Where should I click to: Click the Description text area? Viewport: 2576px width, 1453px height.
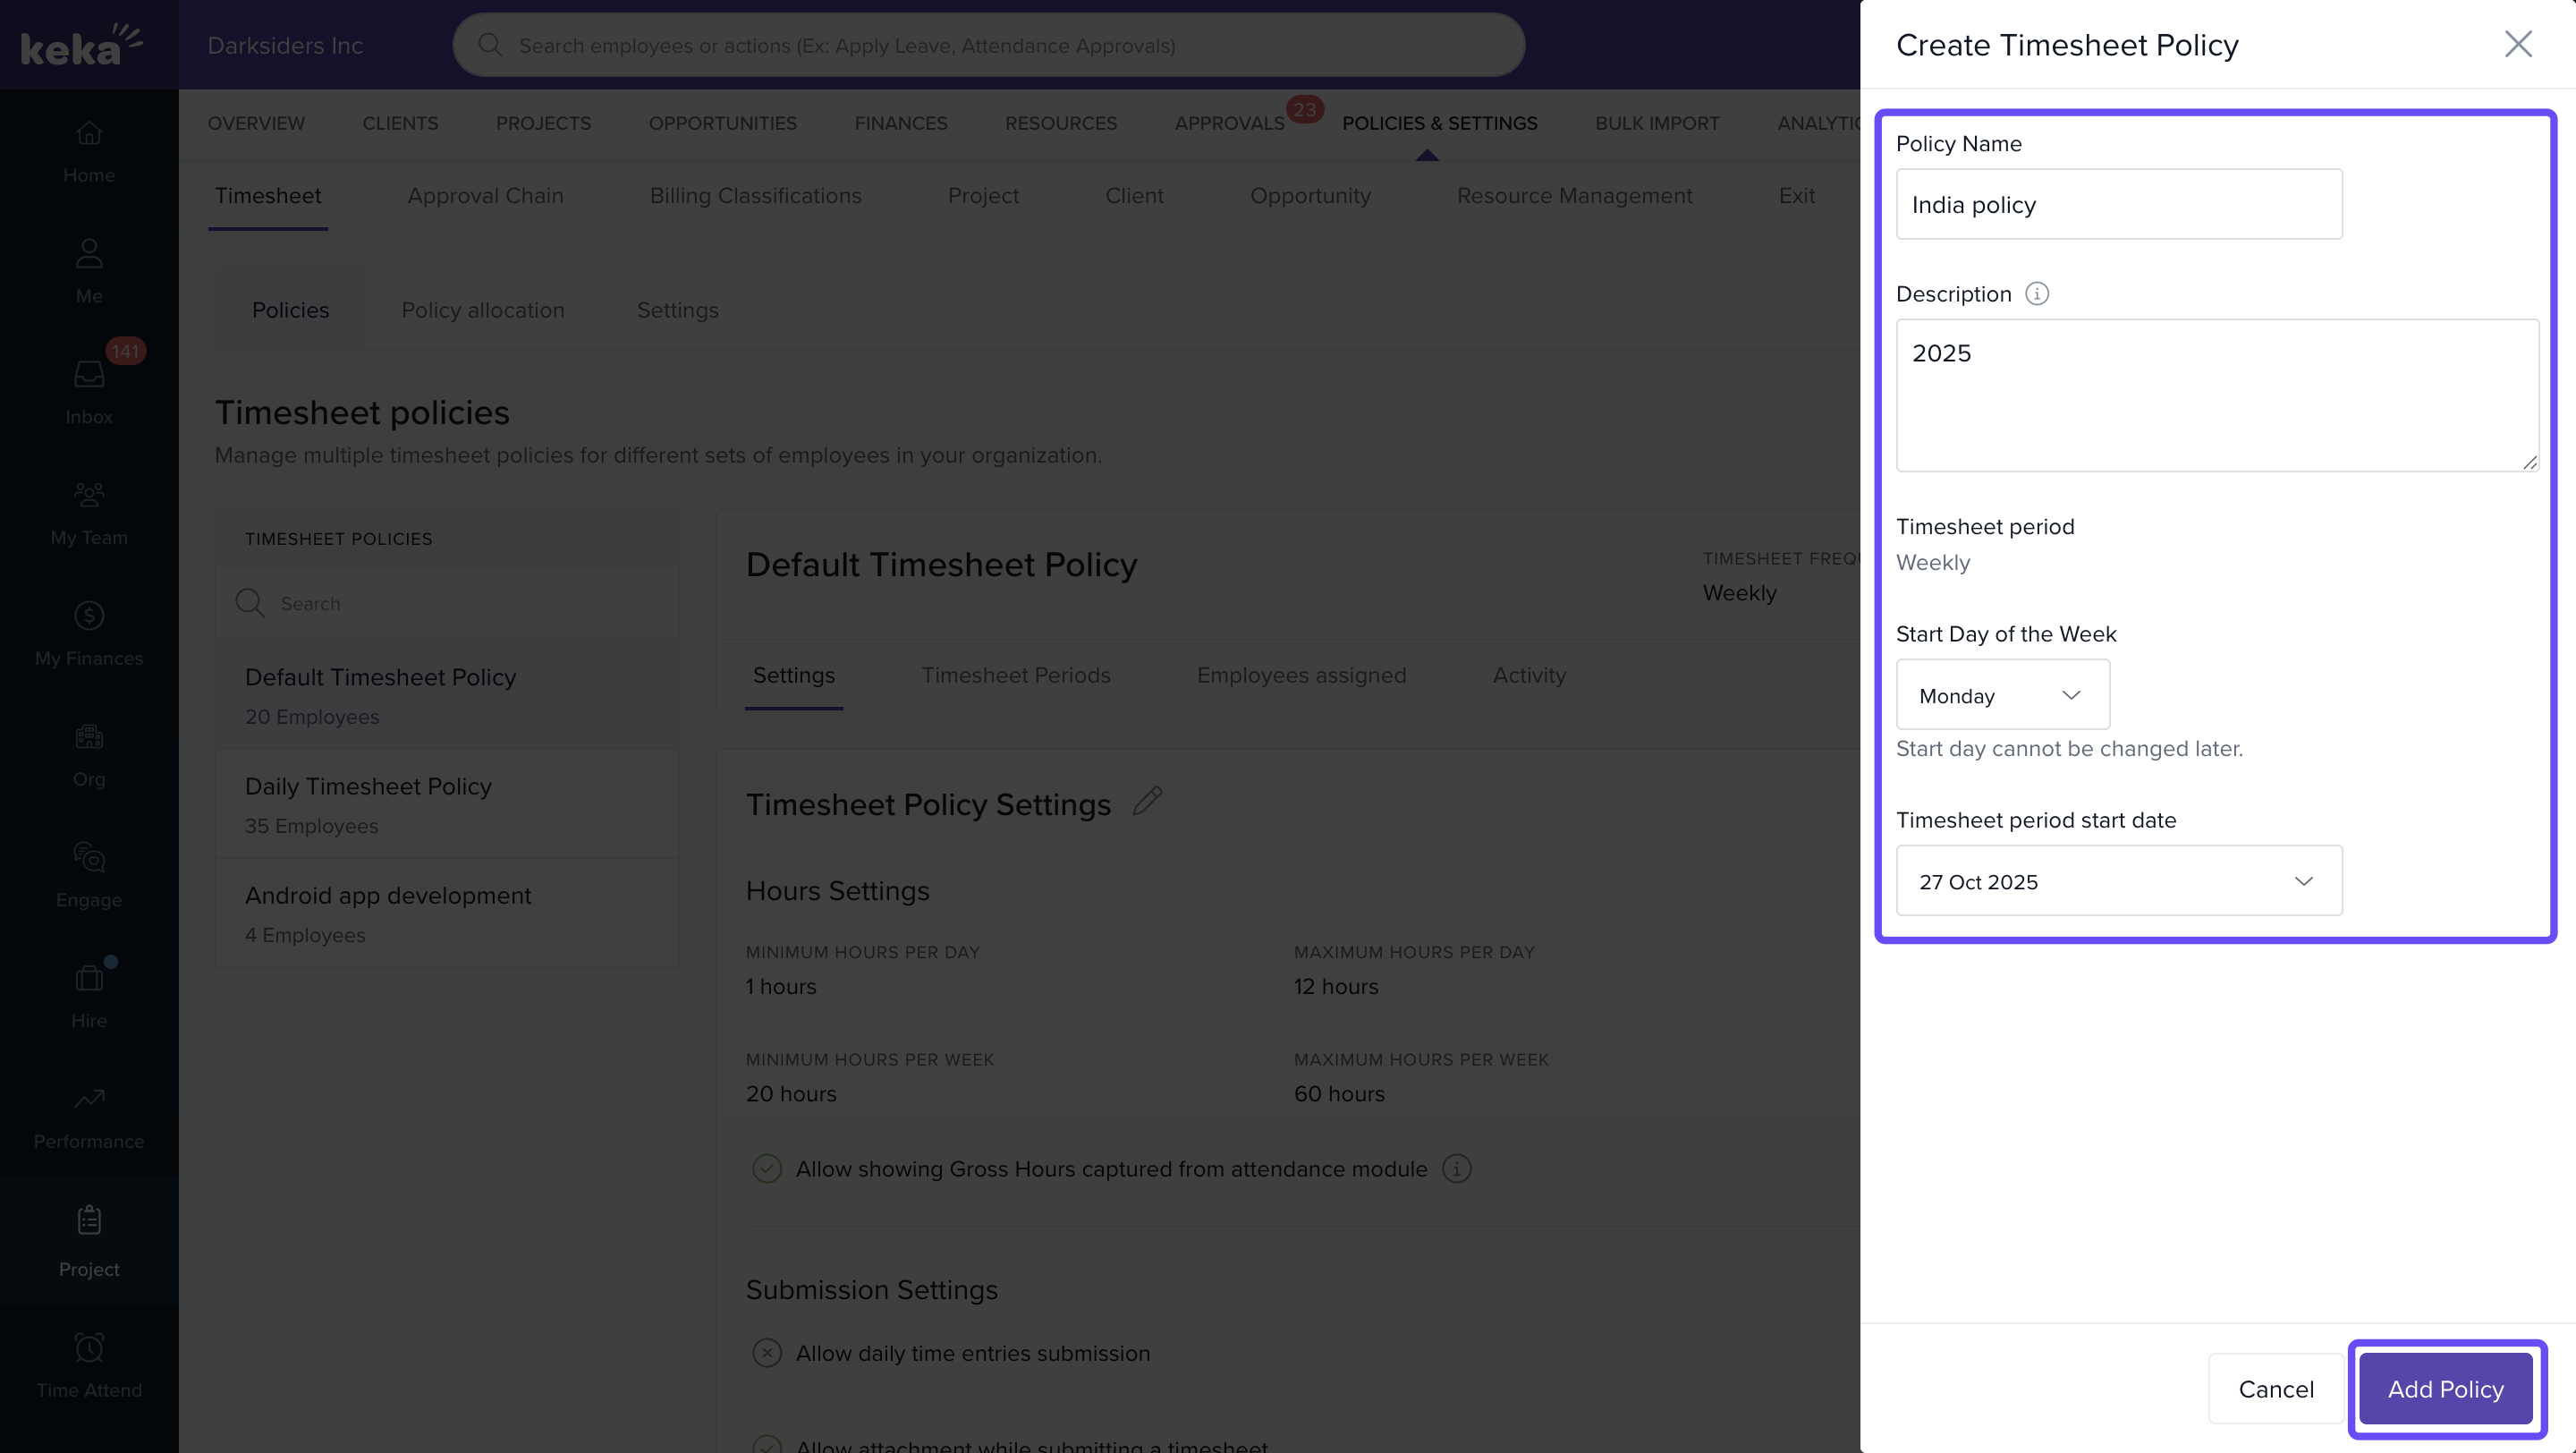pos(2216,395)
